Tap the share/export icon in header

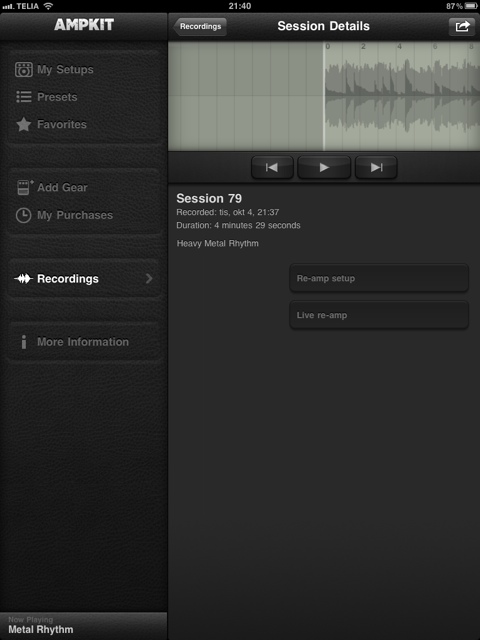(462, 26)
